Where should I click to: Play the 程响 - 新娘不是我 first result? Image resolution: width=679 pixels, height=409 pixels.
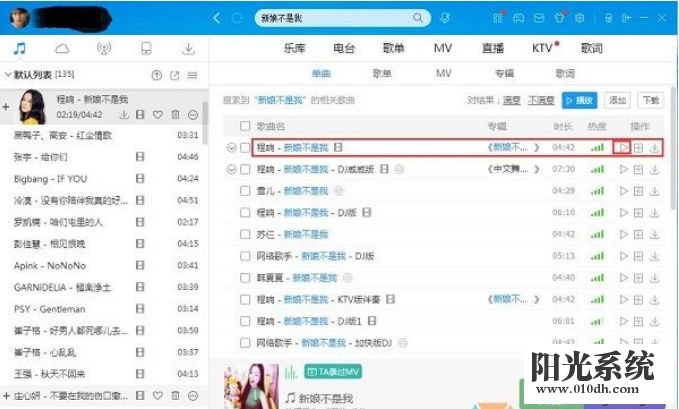click(622, 148)
